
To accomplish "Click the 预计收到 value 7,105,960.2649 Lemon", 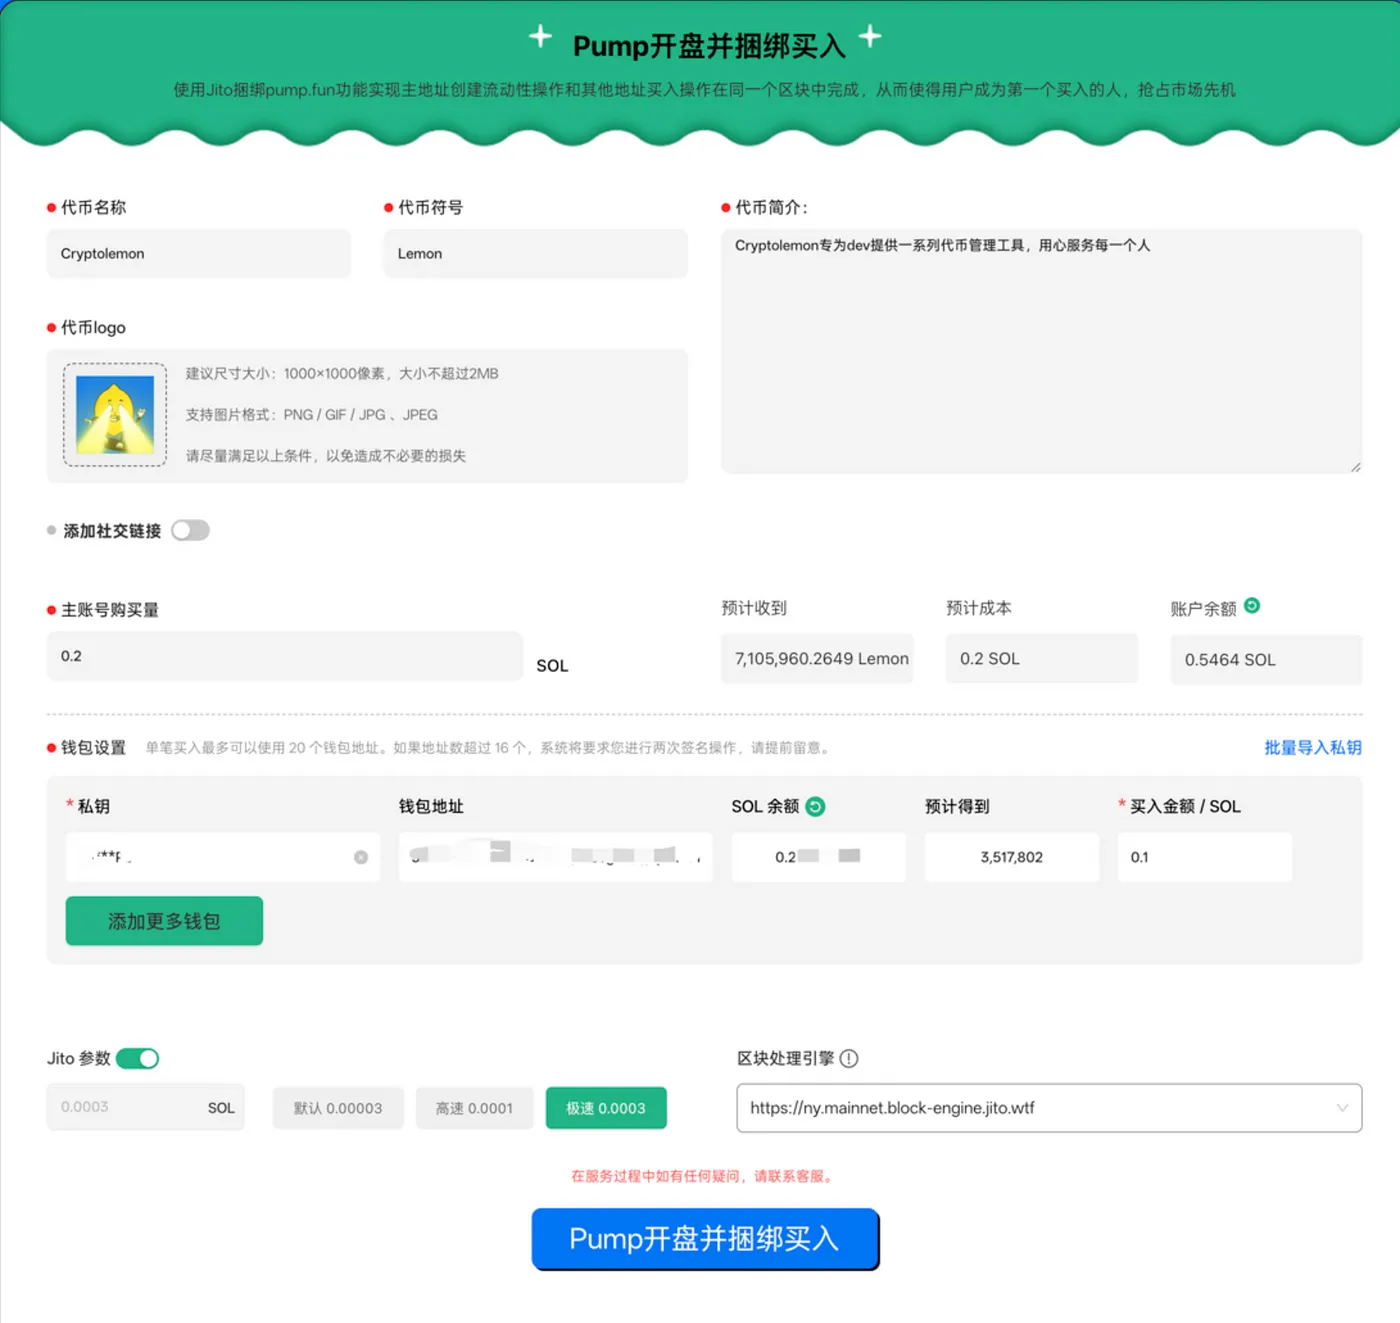I will coord(818,659).
